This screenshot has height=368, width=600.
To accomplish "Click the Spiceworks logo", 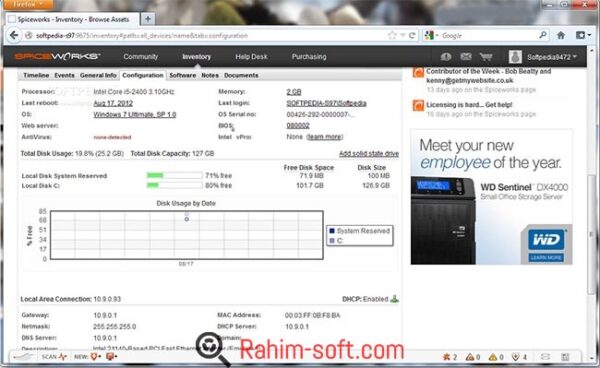I will click(x=57, y=57).
